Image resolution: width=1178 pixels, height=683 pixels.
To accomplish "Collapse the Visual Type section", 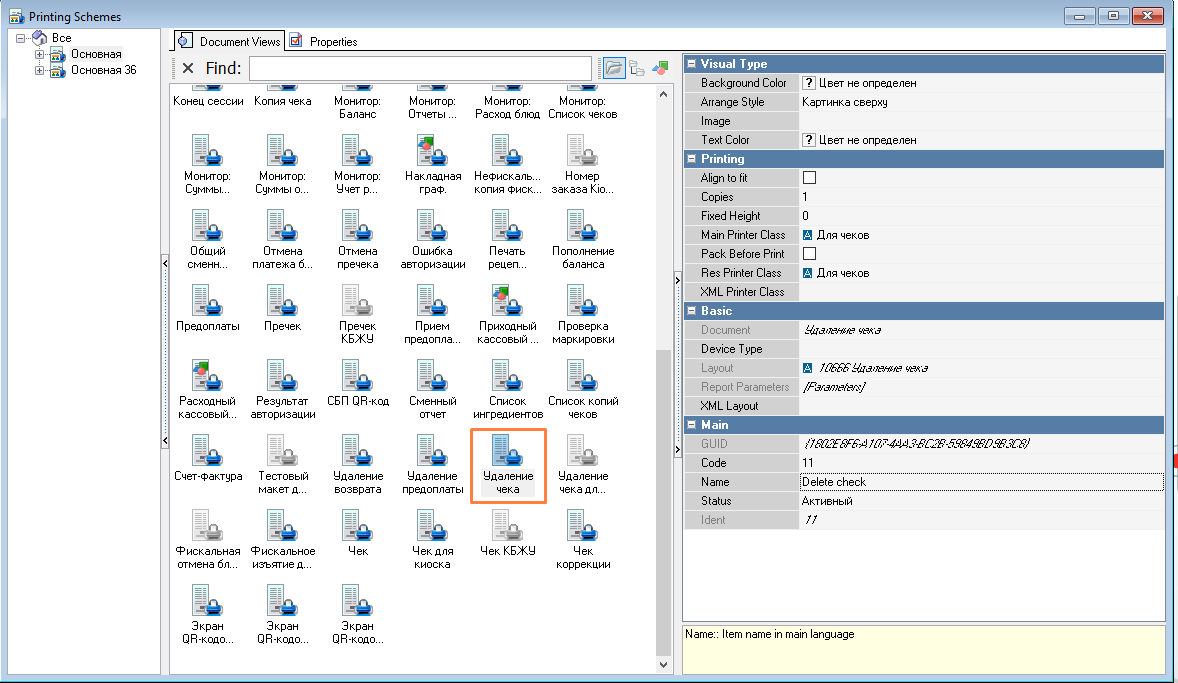I will 692,64.
